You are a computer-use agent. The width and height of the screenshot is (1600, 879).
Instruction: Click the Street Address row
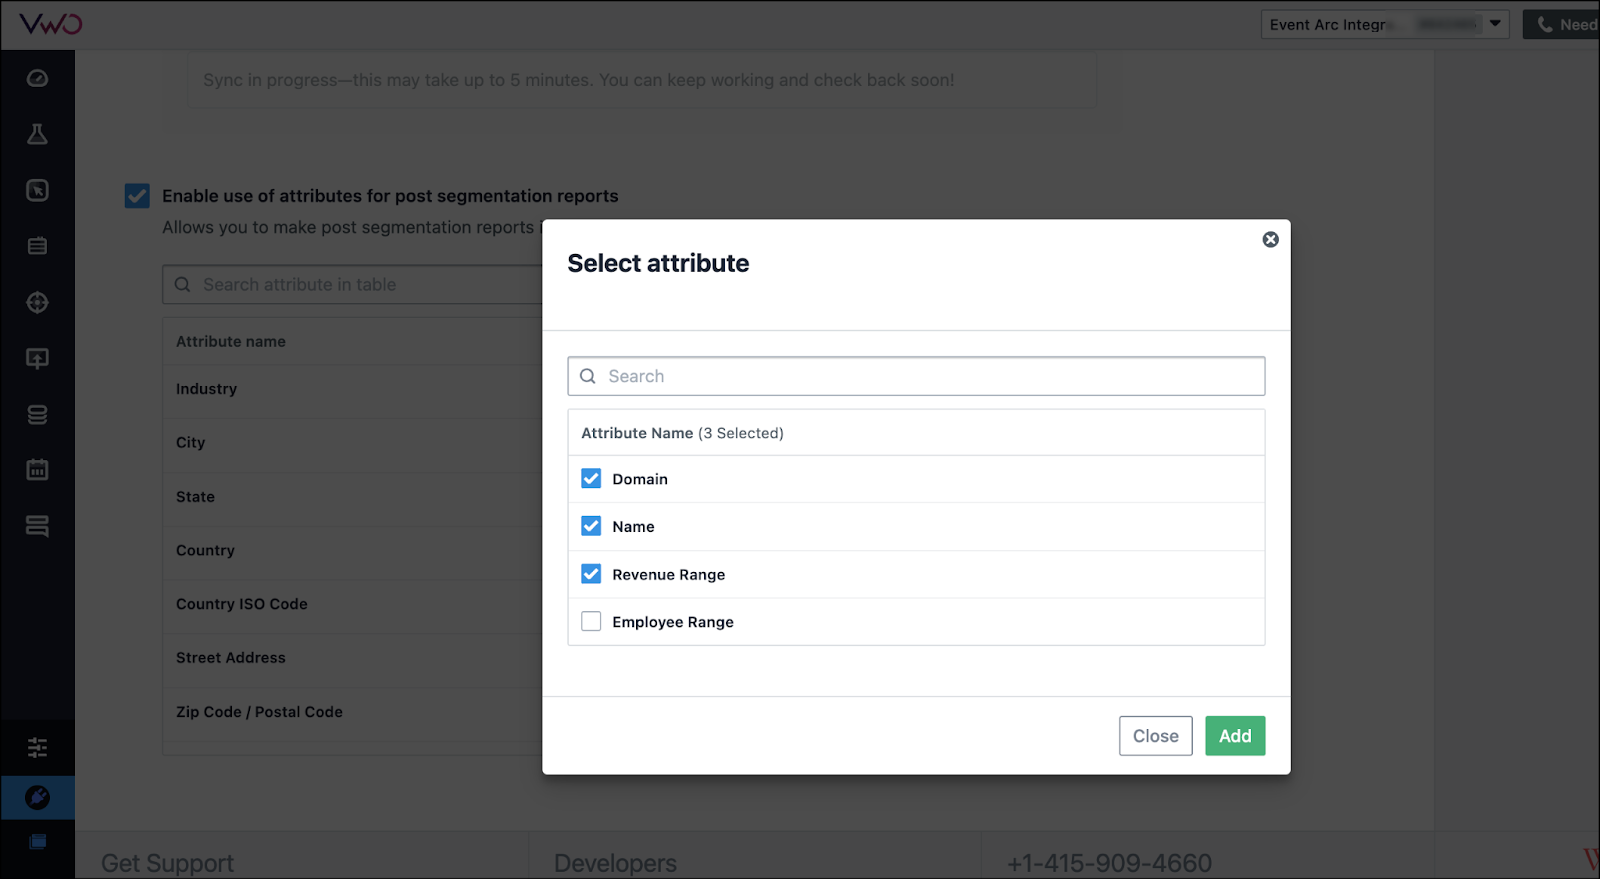352,658
